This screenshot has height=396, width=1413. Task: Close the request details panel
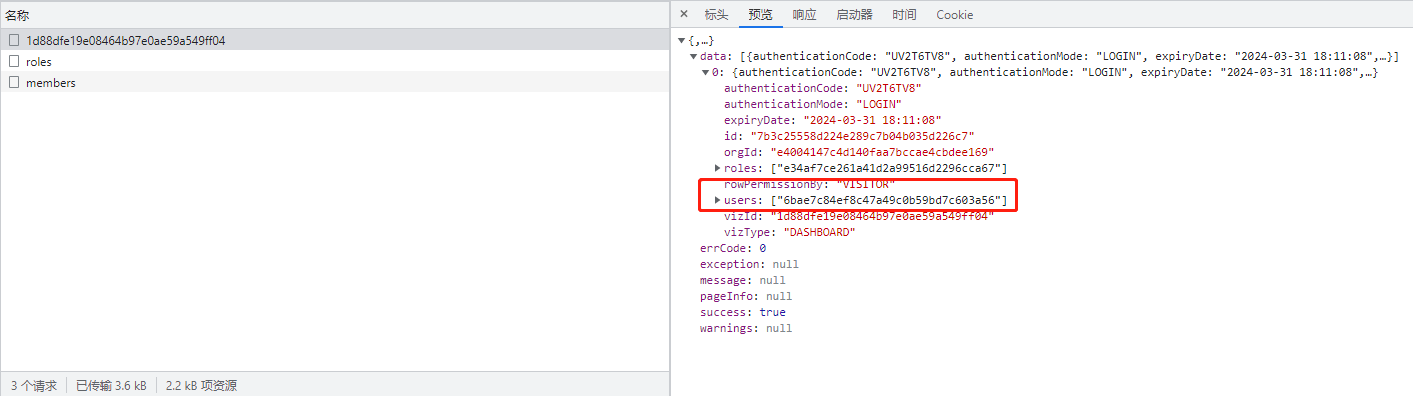[x=684, y=15]
